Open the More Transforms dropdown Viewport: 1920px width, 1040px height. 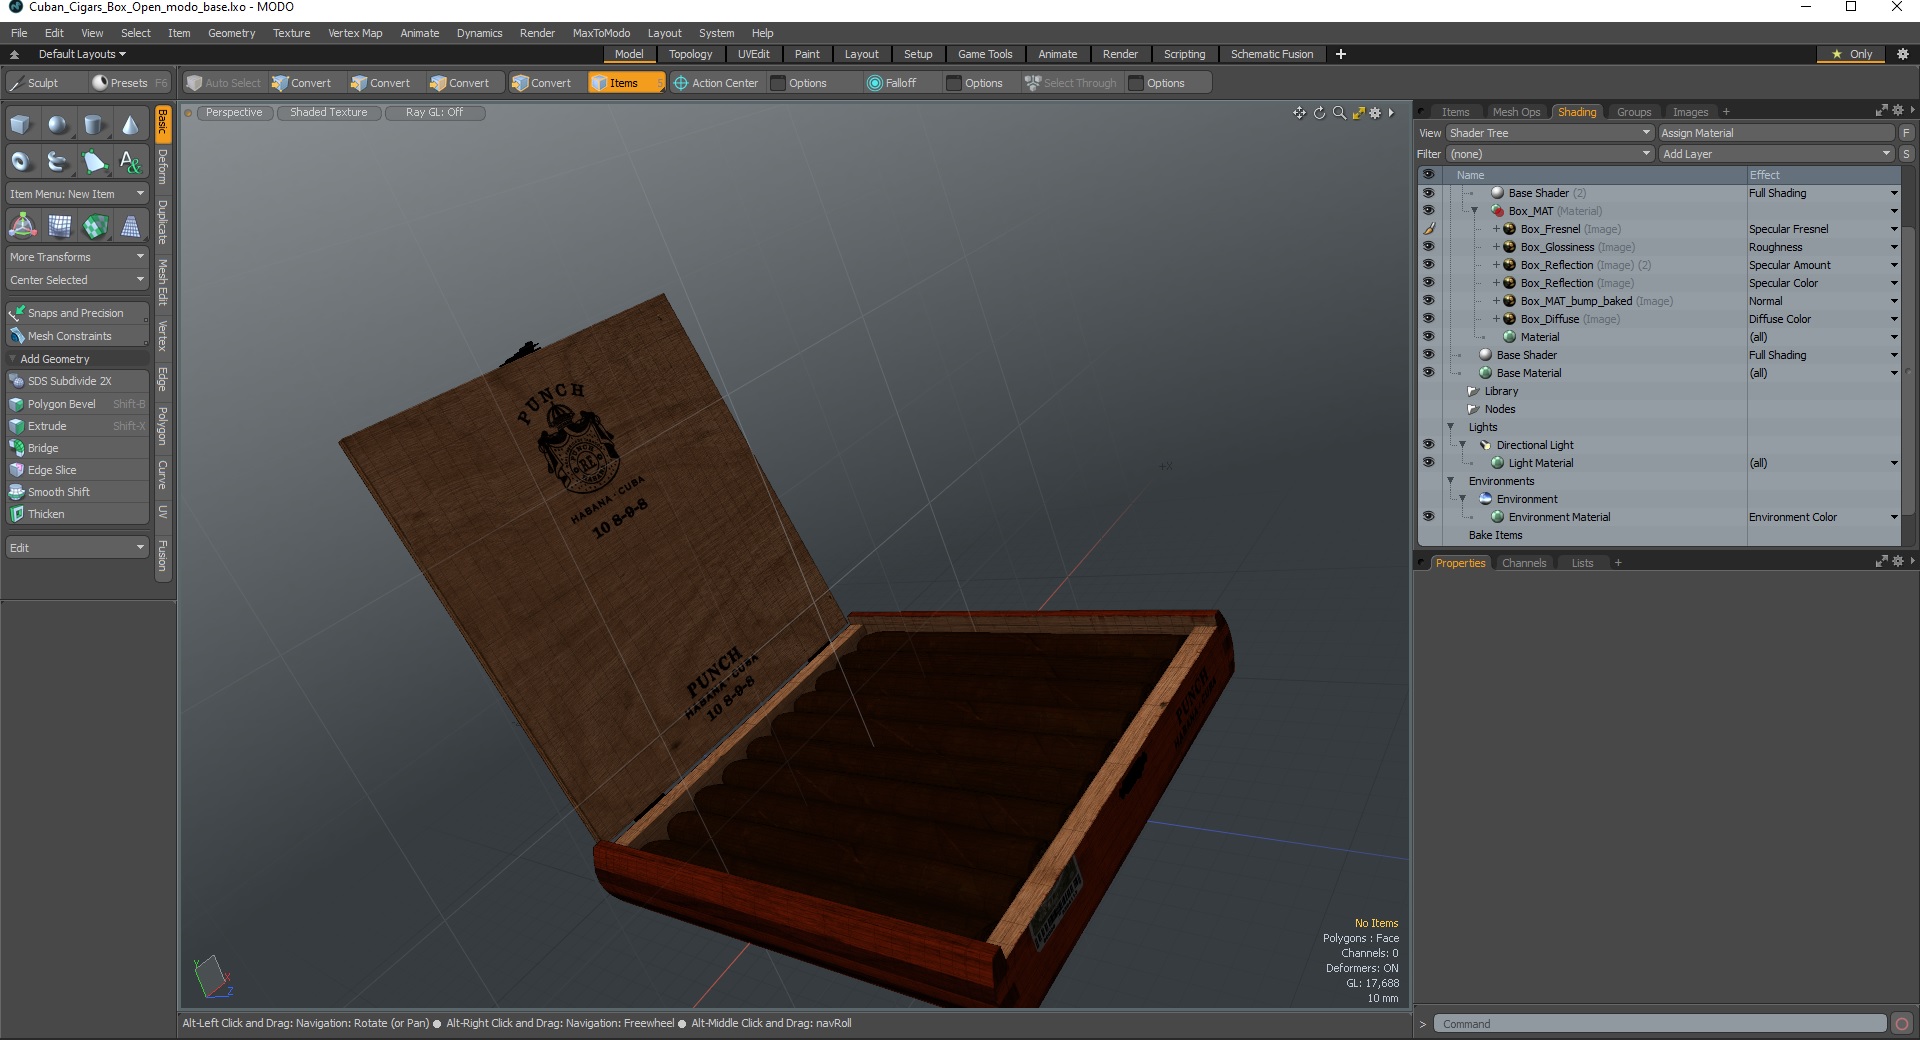point(77,257)
